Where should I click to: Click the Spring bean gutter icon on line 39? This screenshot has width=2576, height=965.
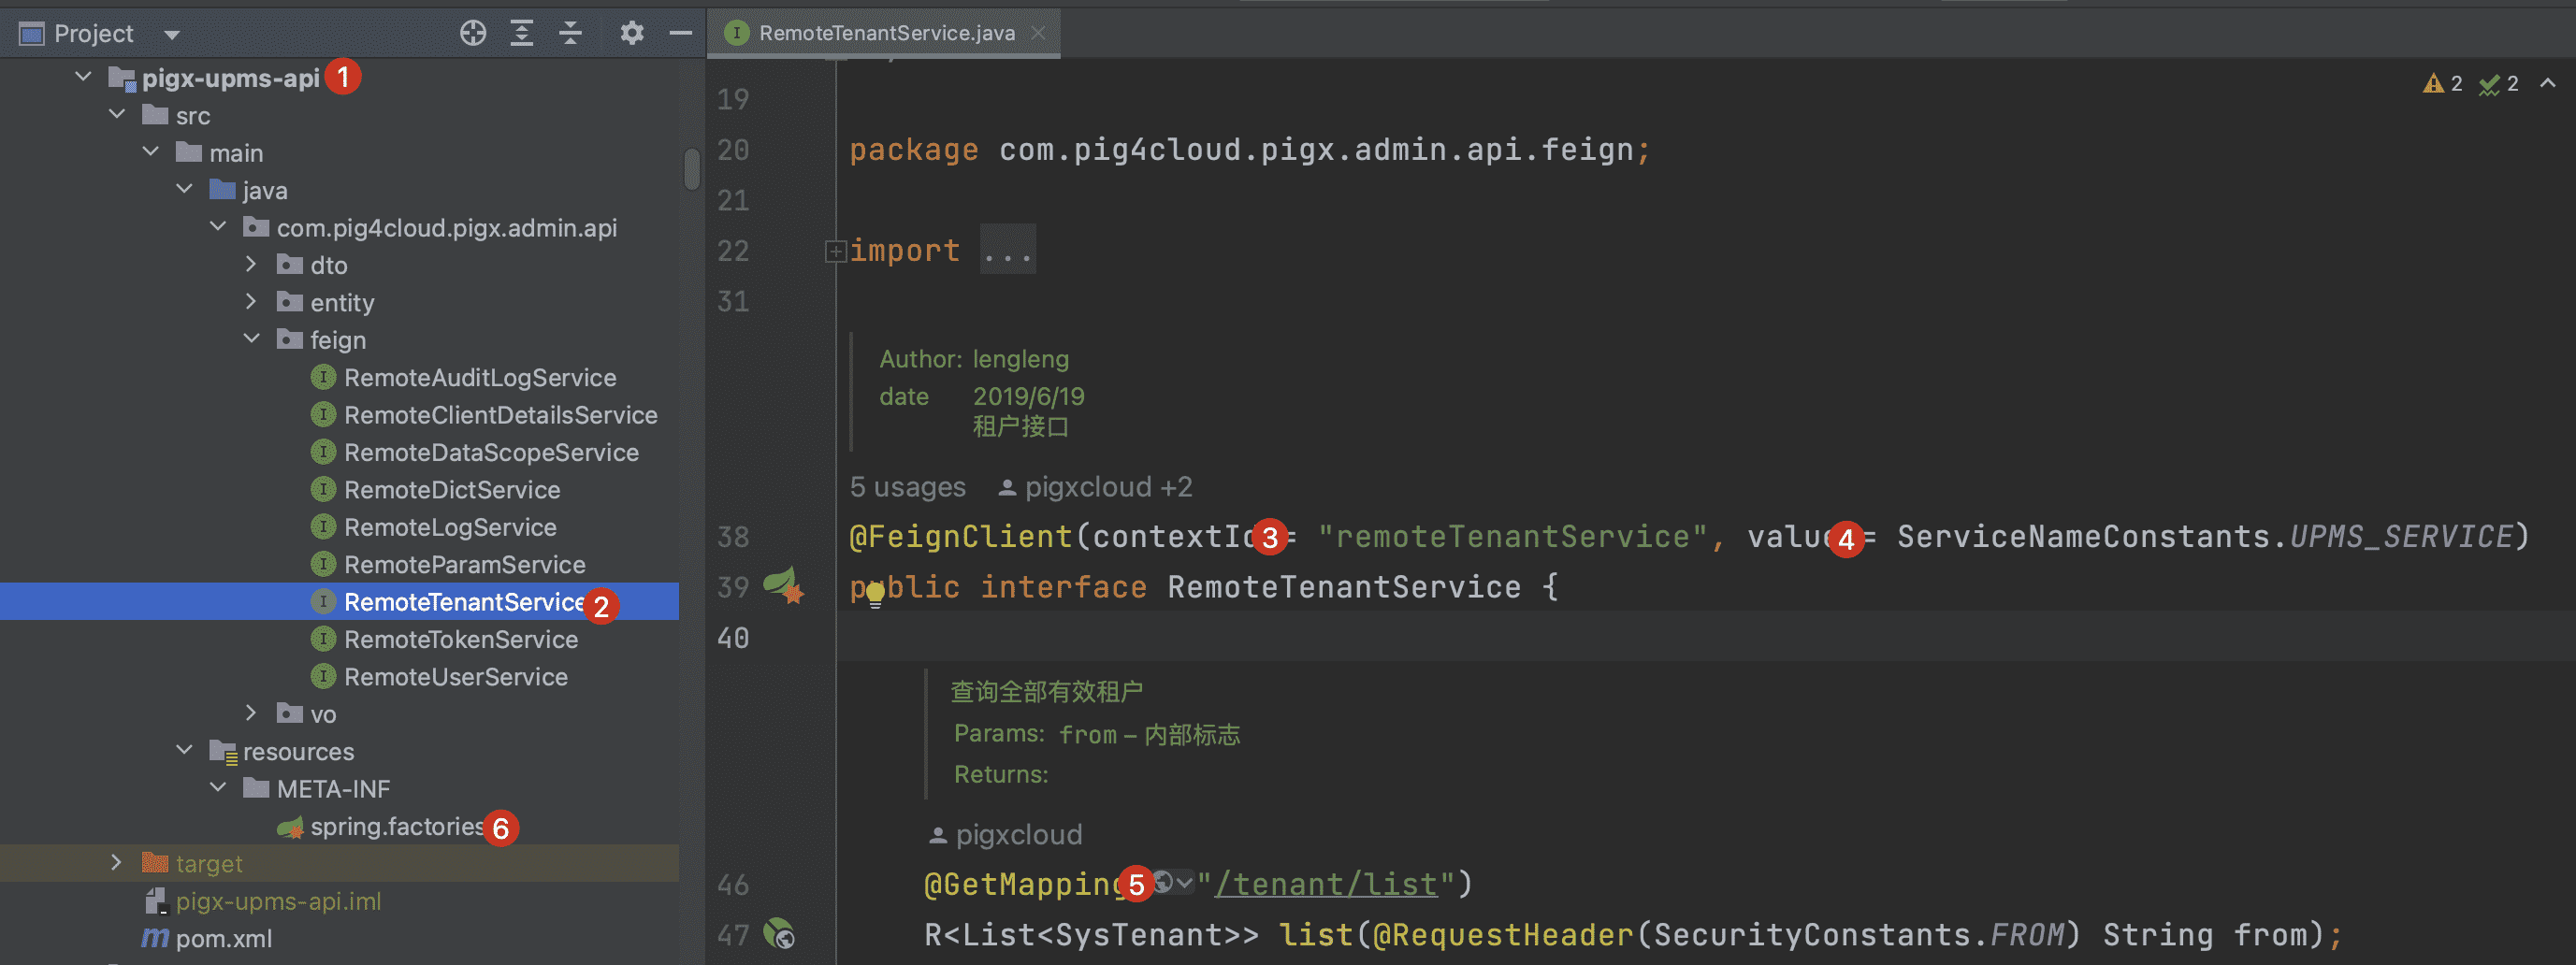tap(782, 586)
